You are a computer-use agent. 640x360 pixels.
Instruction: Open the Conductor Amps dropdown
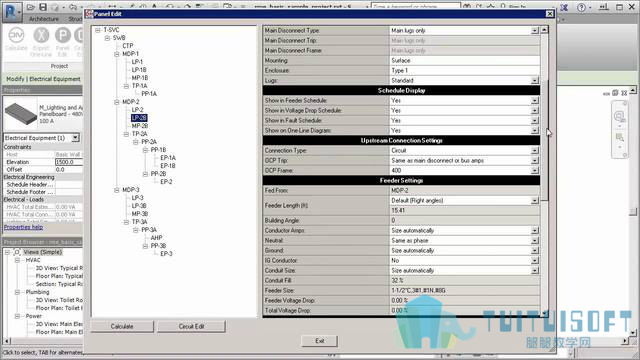point(535,231)
